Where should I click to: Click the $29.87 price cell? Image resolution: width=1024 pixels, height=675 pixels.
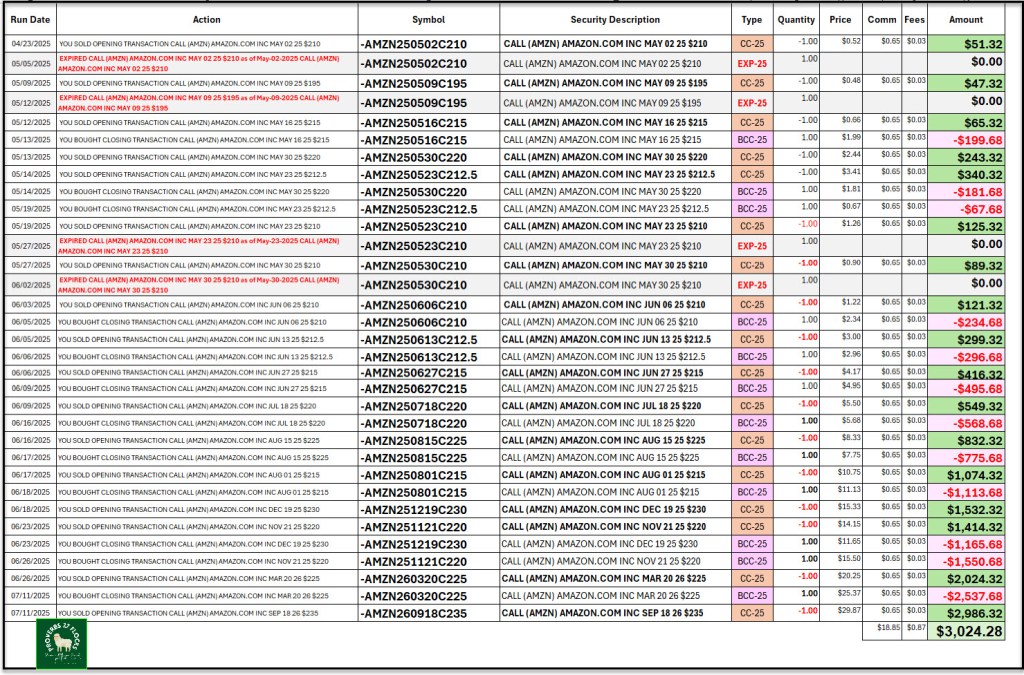[x=841, y=611]
